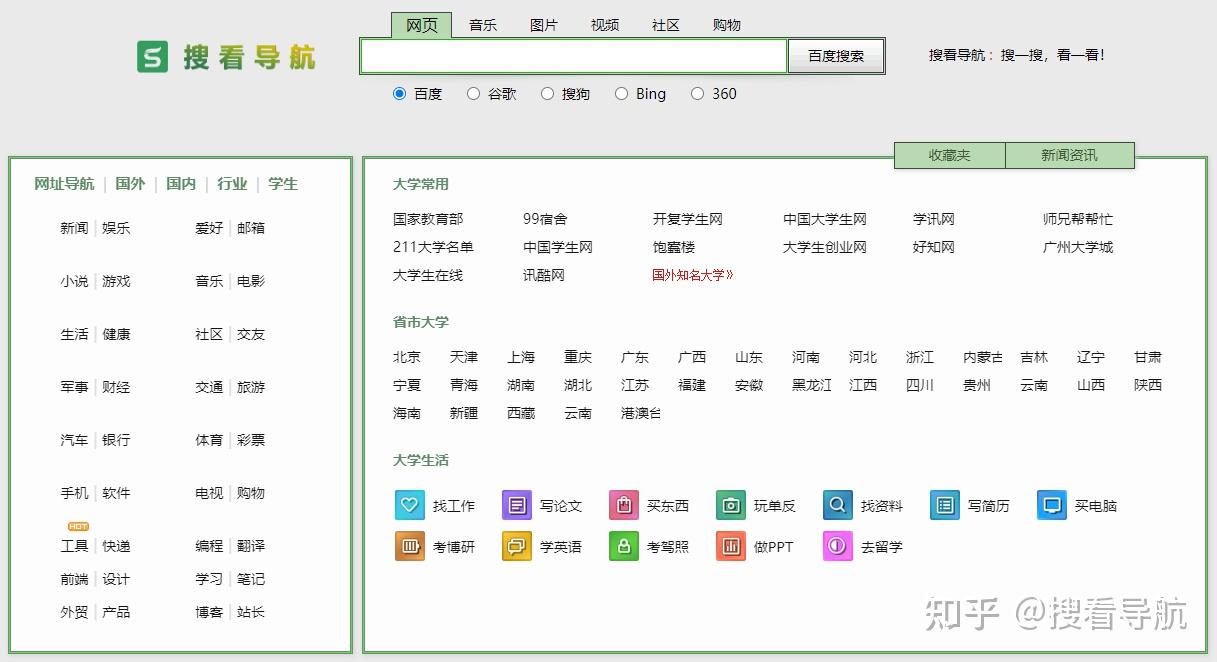Screen dimensions: 1217x662
Task: Switch to the 网页 search tab
Action: 422,25
